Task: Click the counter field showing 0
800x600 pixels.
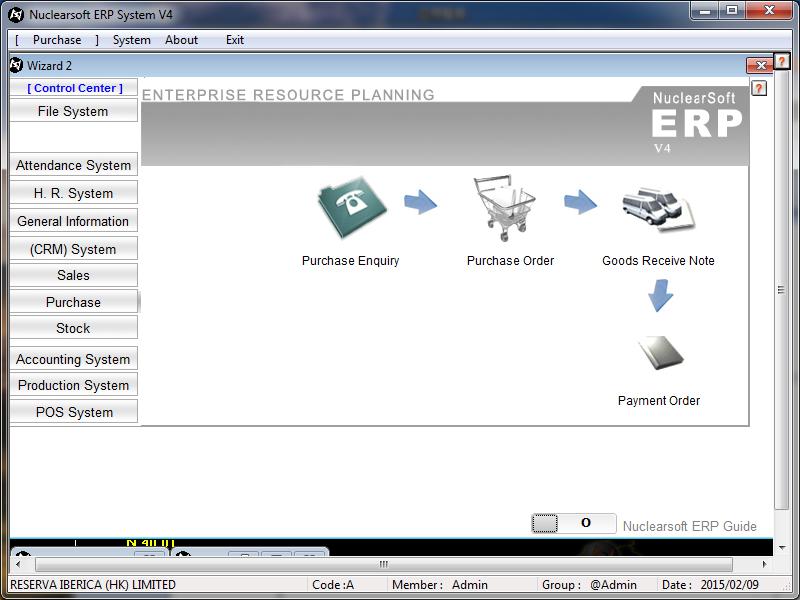Action: [586, 523]
